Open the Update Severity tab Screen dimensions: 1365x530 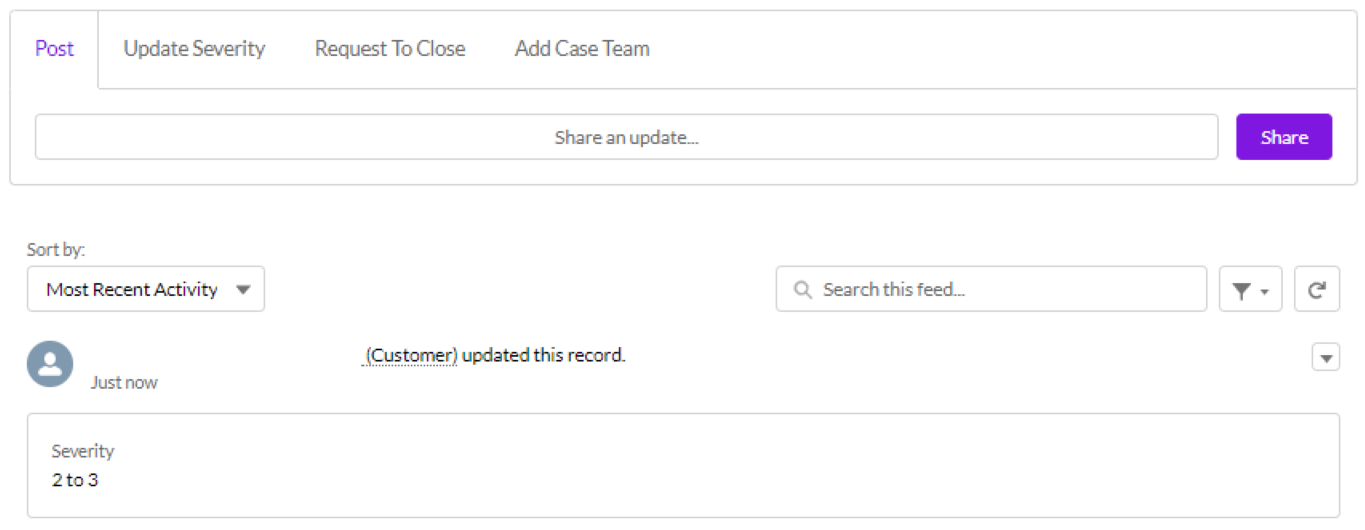pos(194,49)
